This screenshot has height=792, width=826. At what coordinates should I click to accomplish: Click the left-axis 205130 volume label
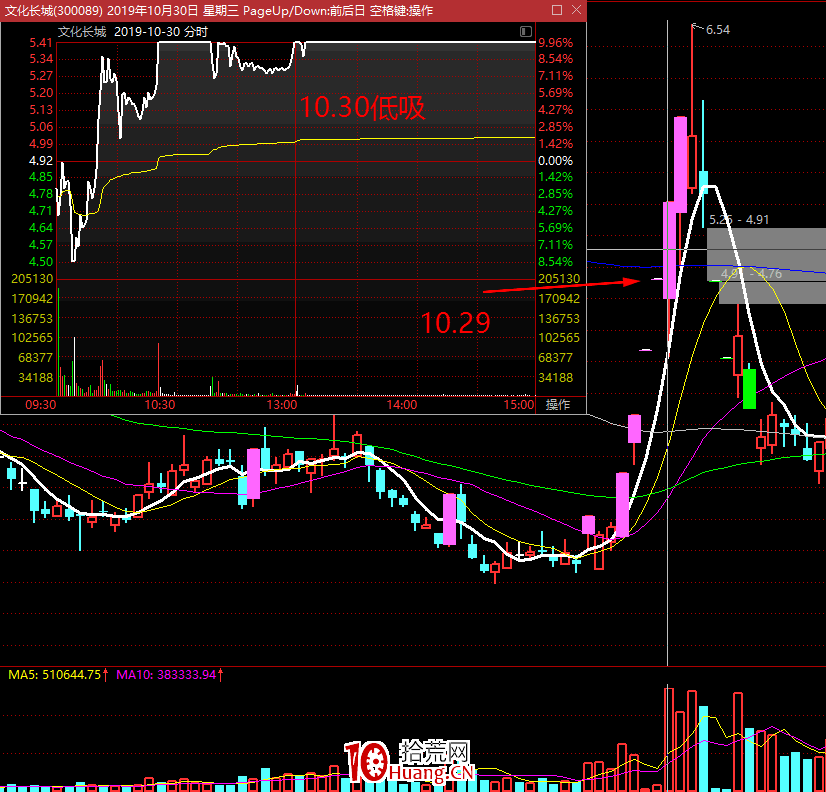pyautogui.click(x=32, y=279)
